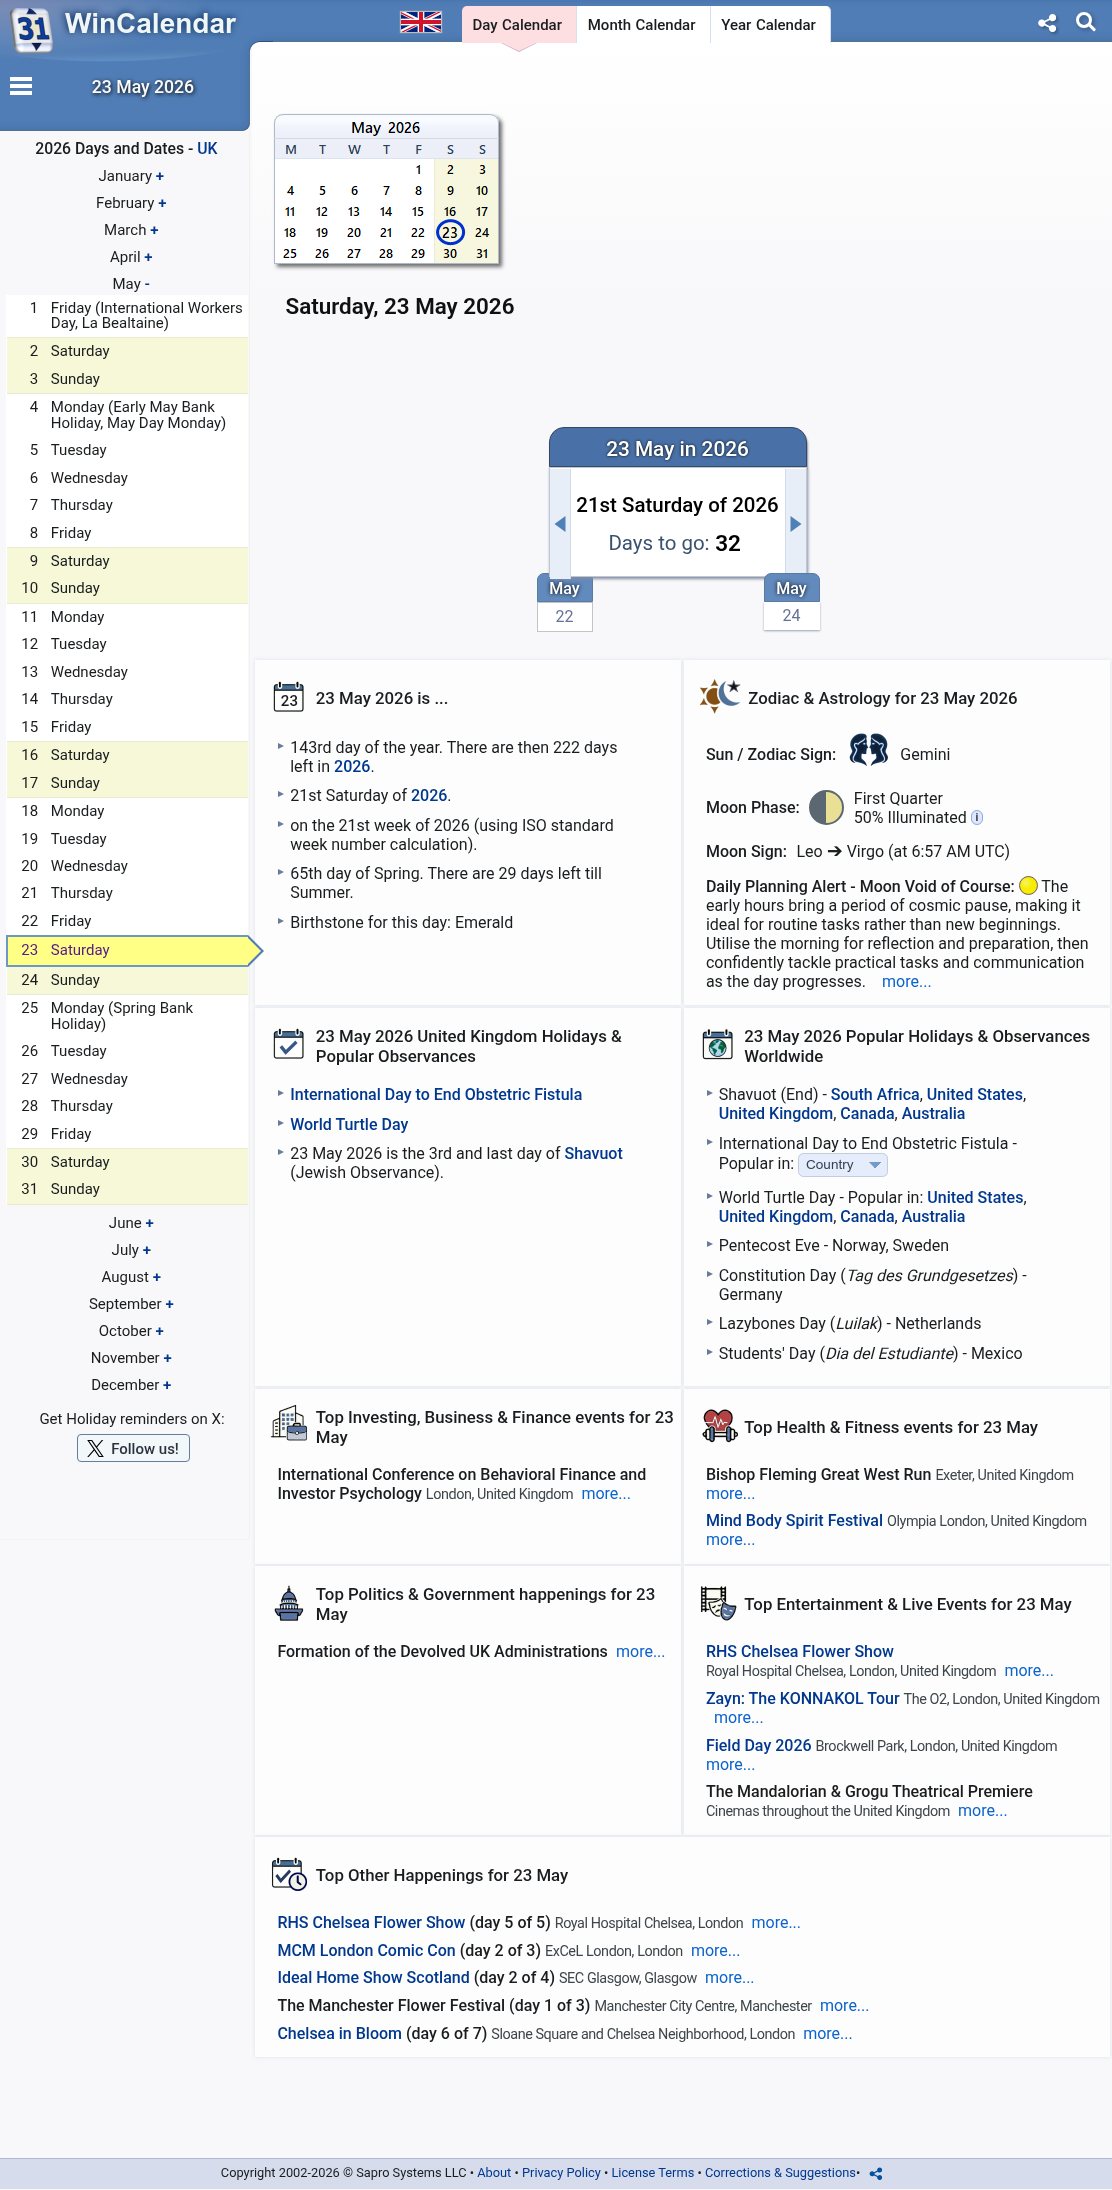Image resolution: width=1112 pixels, height=2190 pixels.
Task: Follow us on X button
Action: [x=133, y=1449]
